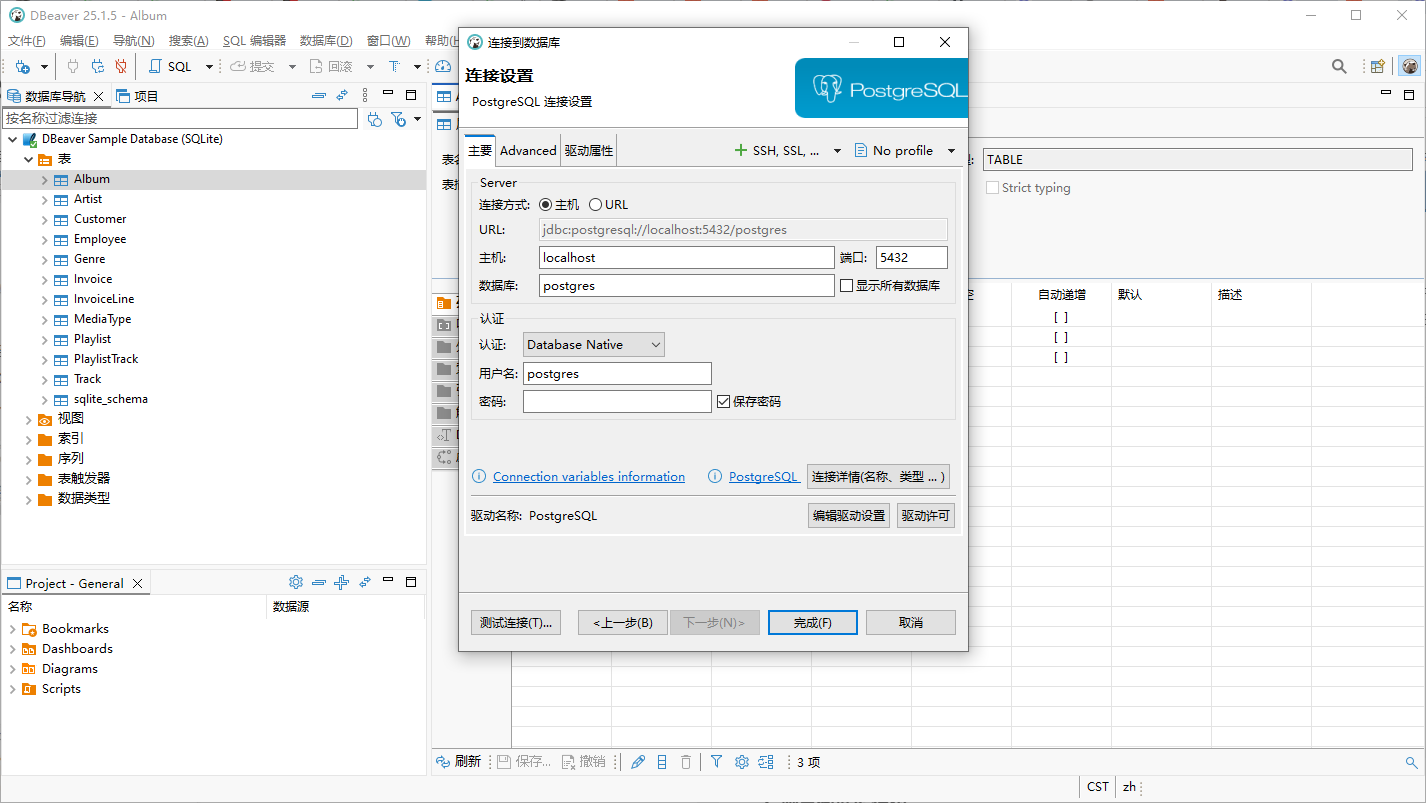The width and height of the screenshot is (1426, 803).
Task: Expand the Bookmarks folder in Project panel
Action: coord(12,629)
